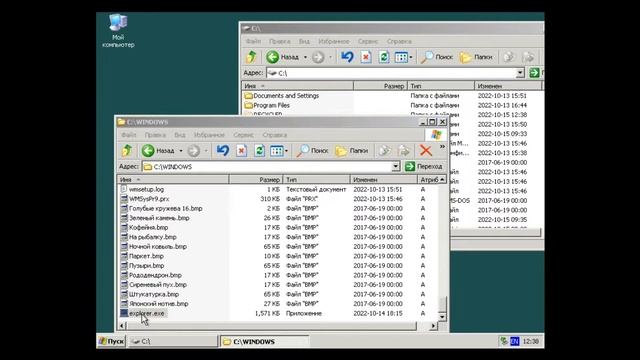Viewport: 640px width, 360px height.
Task: Switch to C:\WINDOWS taskbar button
Action: (x=265, y=341)
